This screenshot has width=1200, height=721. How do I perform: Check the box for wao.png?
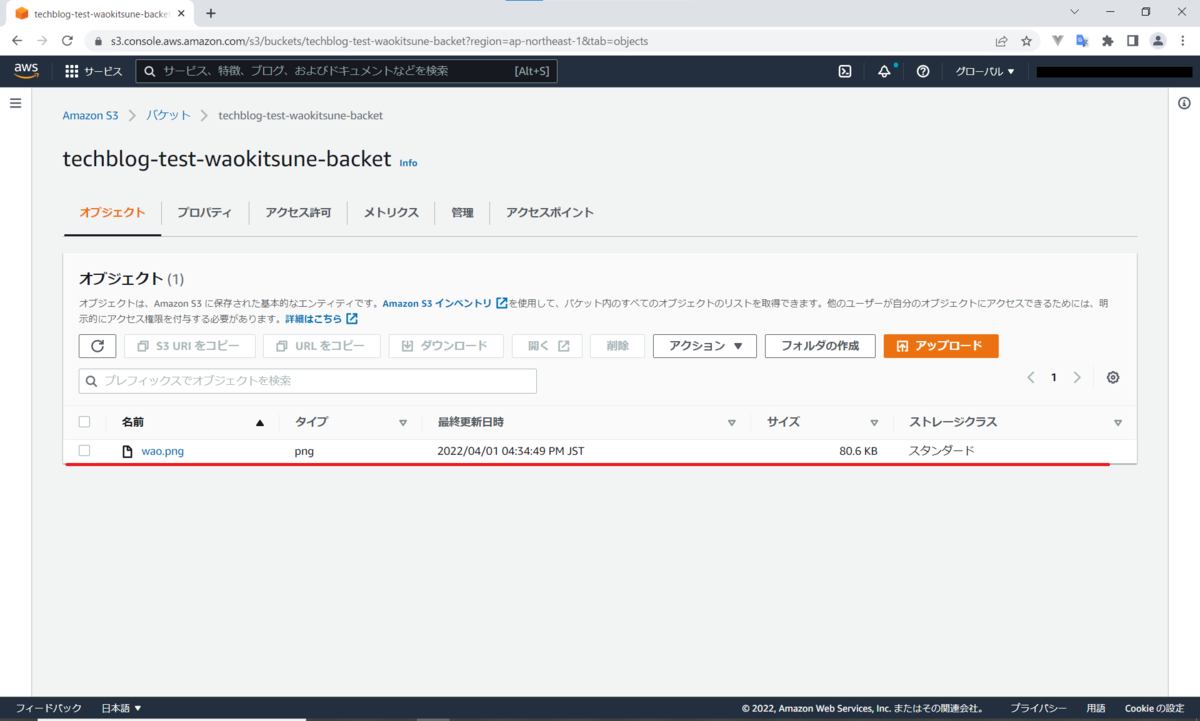(x=84, y=451)
